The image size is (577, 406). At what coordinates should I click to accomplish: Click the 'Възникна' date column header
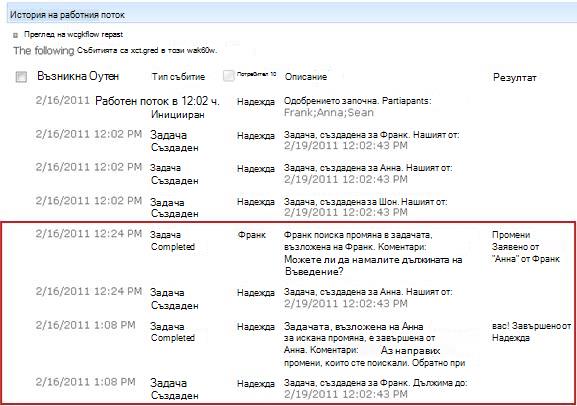(78, 76)
